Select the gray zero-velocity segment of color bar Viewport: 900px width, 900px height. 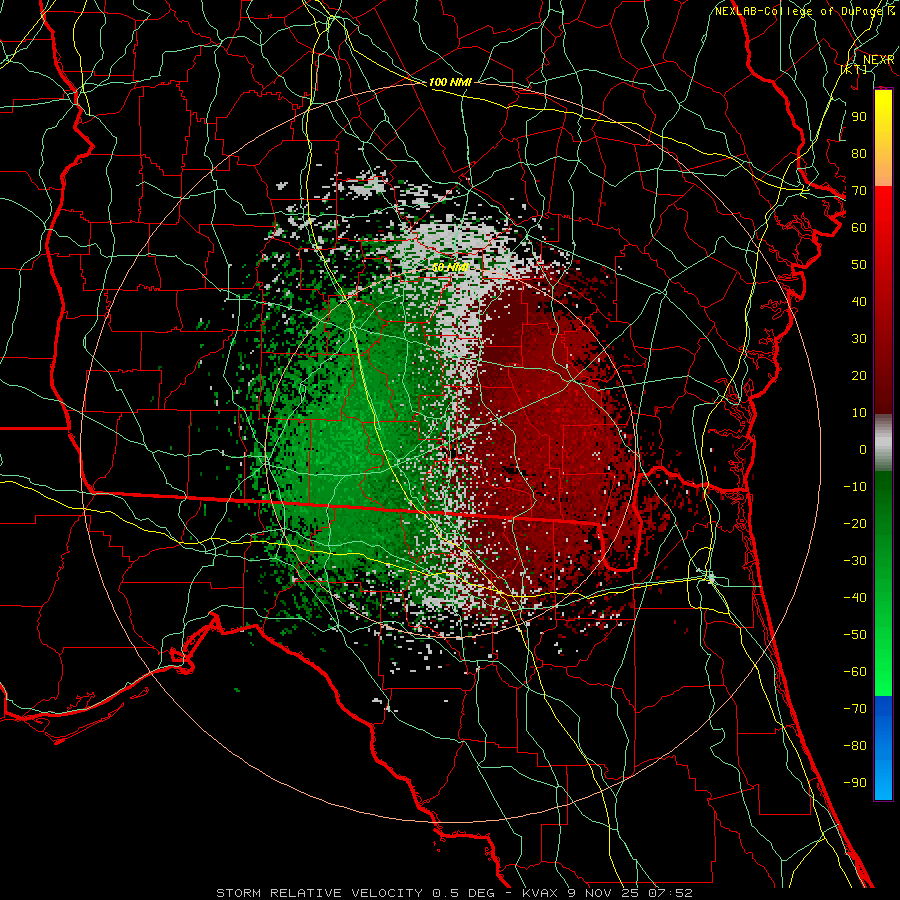[883, 443]
